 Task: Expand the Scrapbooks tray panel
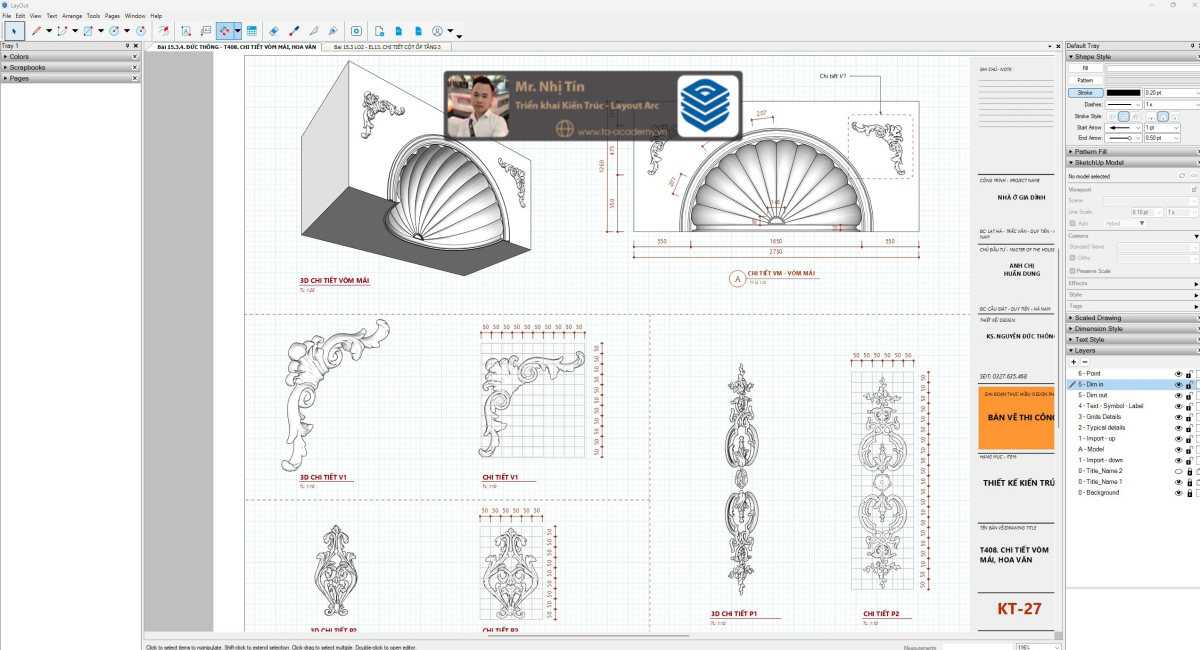[x=70, y=67]
